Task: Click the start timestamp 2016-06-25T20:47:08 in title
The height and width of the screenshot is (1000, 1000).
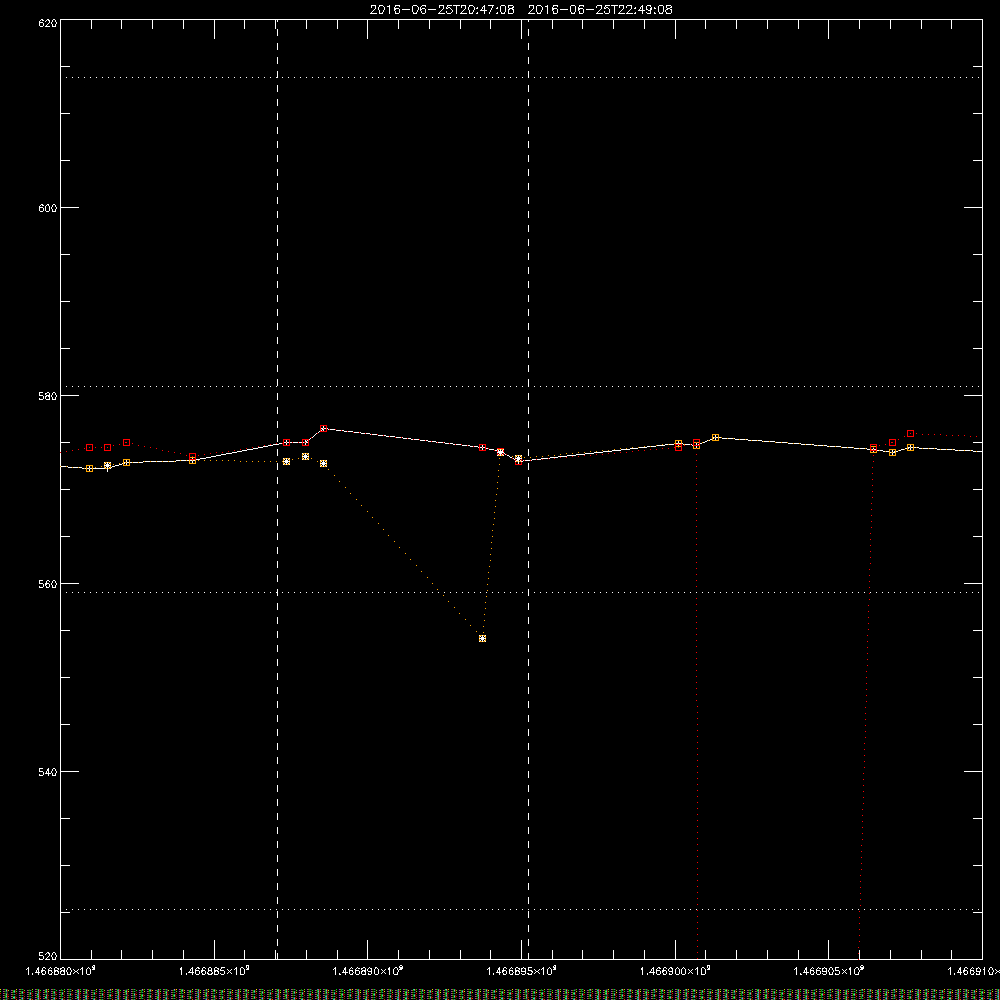Action: click(442, 10)
